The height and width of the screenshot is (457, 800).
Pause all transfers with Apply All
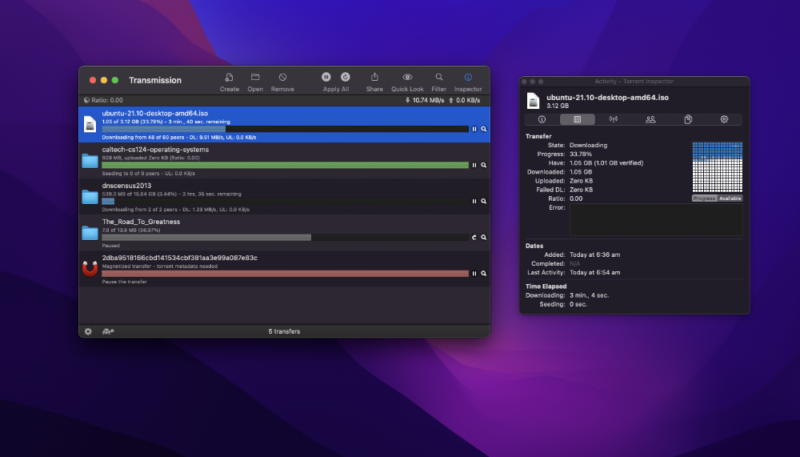coord(326,77)
